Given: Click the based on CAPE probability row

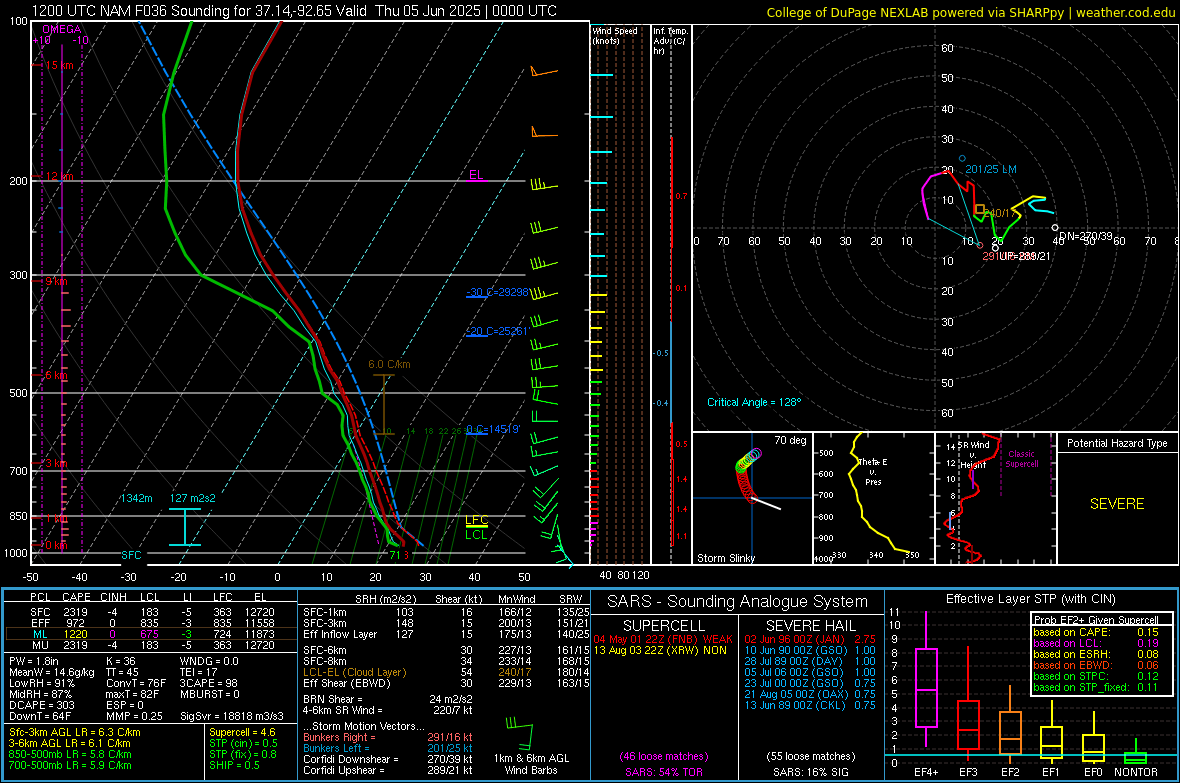Looking at the screenshot, I should (x=1096, y=632).
